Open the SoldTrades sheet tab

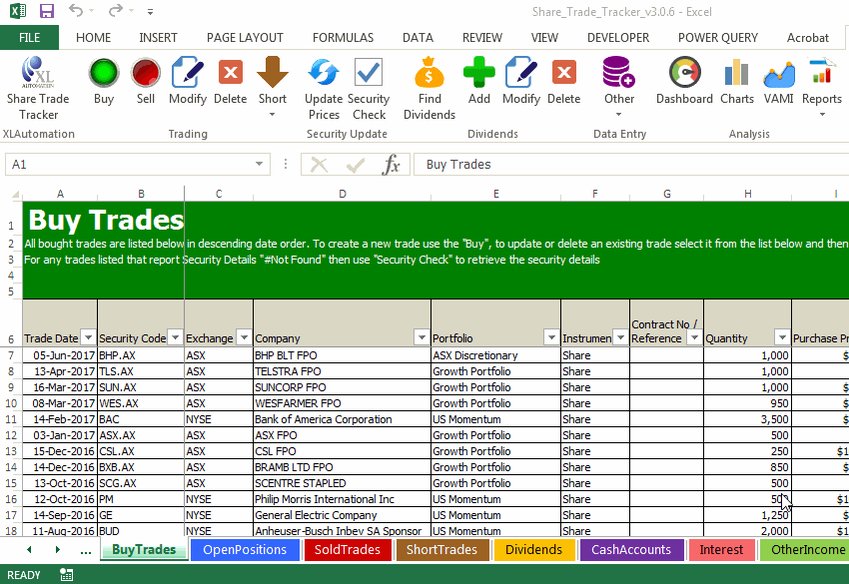[347, 549]
